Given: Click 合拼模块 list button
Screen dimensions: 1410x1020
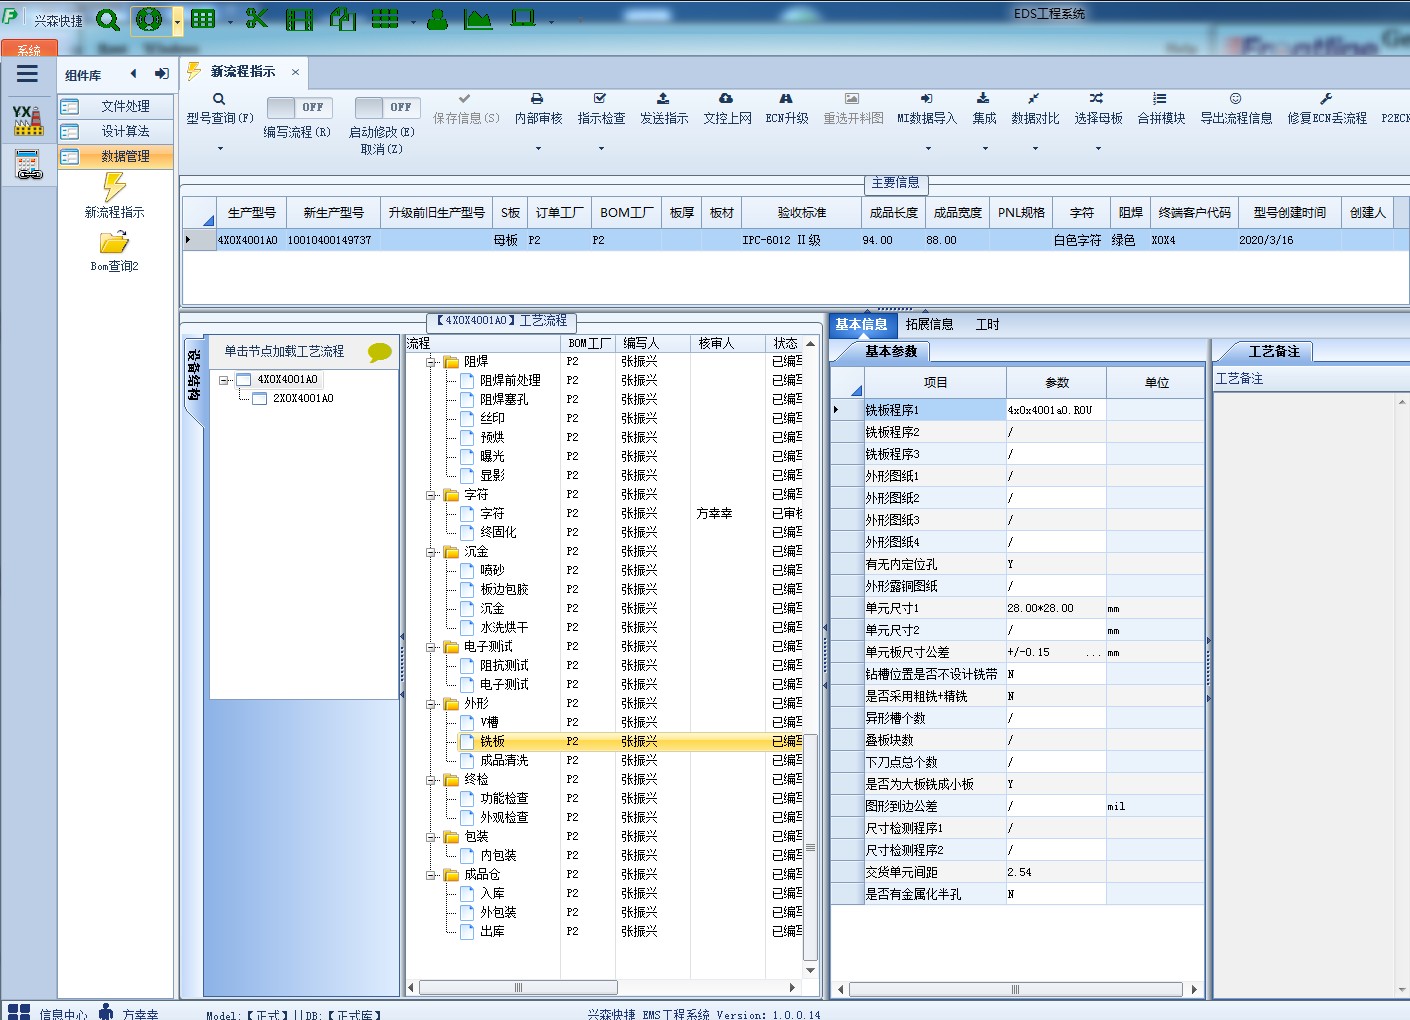Looking at the screenshot, I should [x=1161, y=109].
